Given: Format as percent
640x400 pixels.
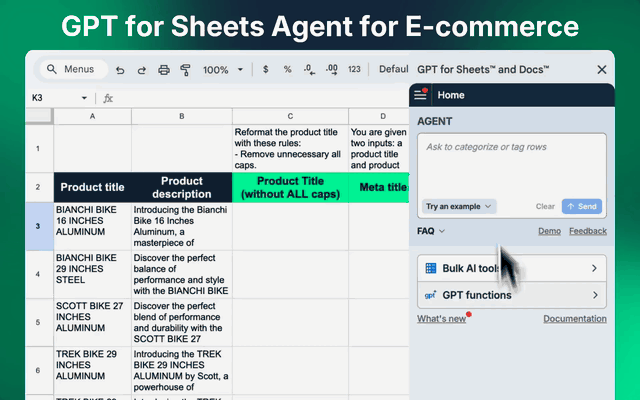Looking at the screenshot, I should click(x=287, y=69).
